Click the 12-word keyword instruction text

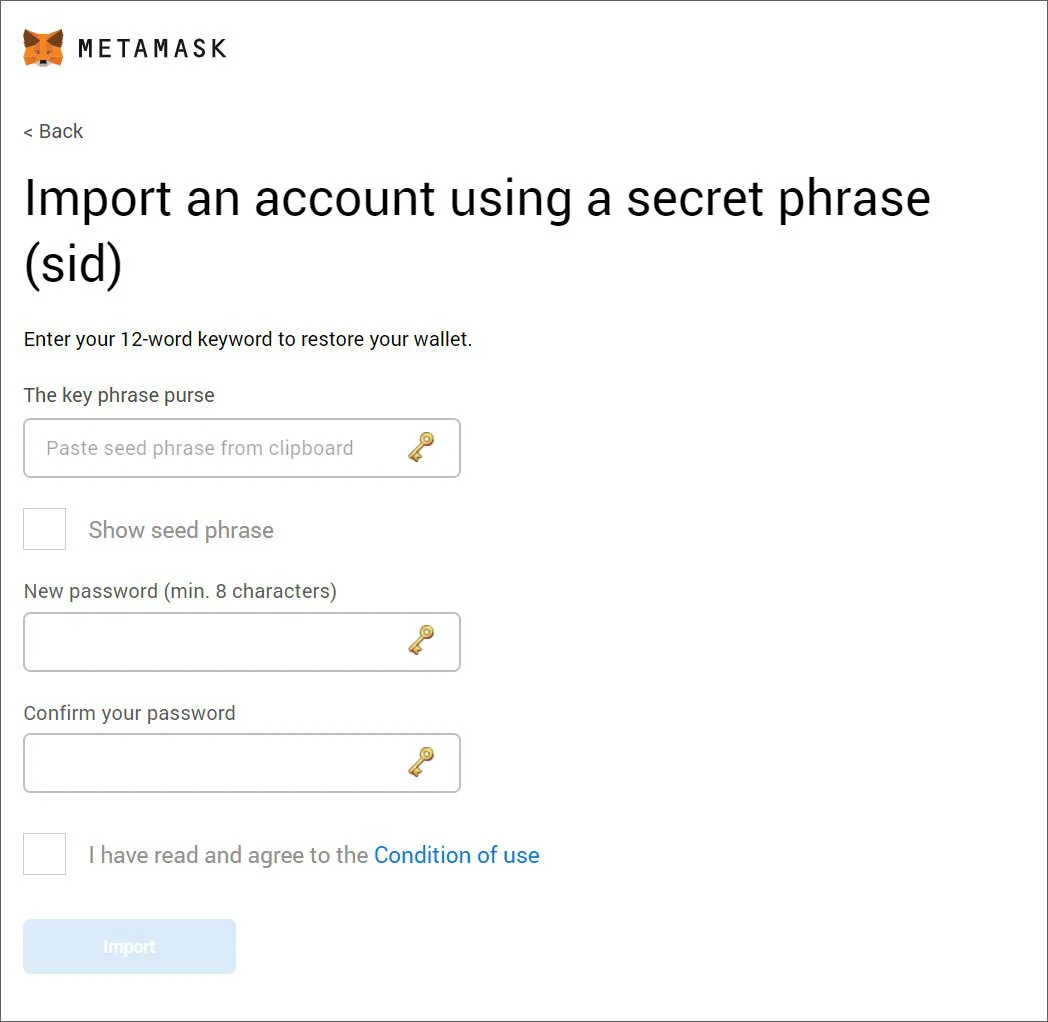click(248, 340)
